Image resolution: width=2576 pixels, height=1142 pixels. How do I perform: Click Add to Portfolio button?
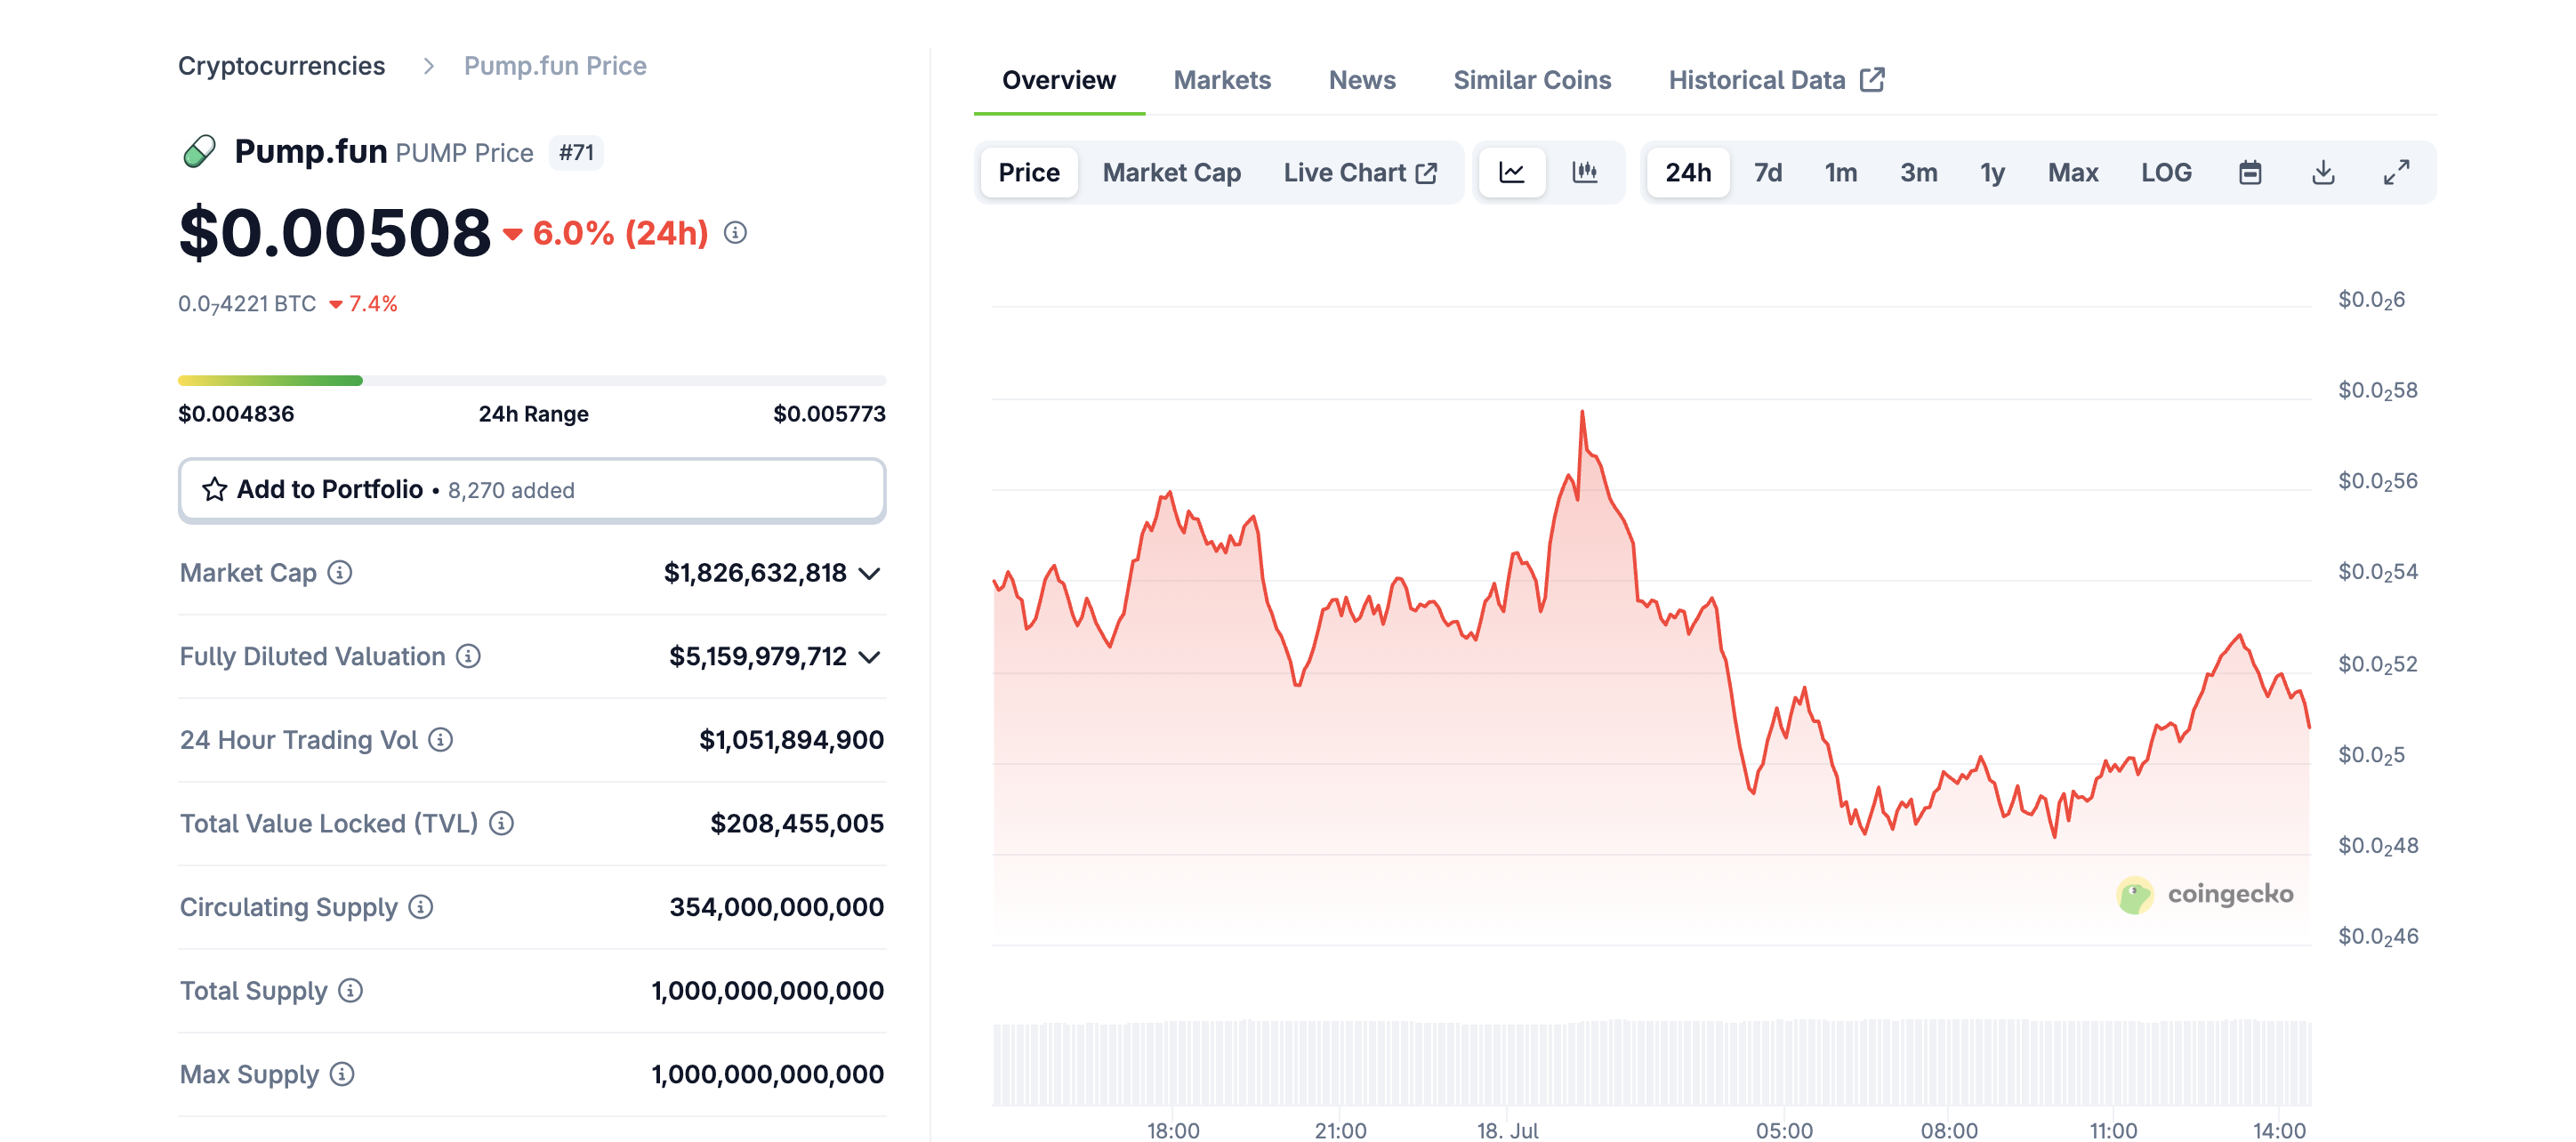coord(532,490)
